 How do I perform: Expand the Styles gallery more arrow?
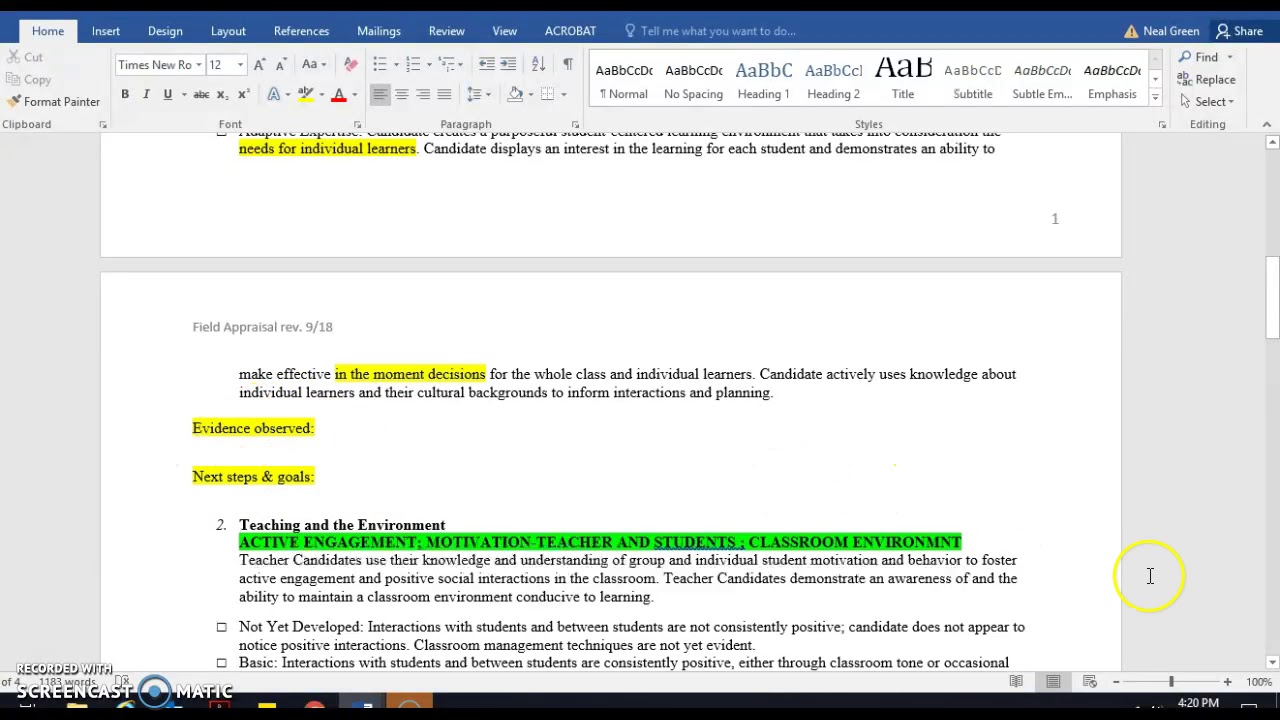tap(1155, 98)
